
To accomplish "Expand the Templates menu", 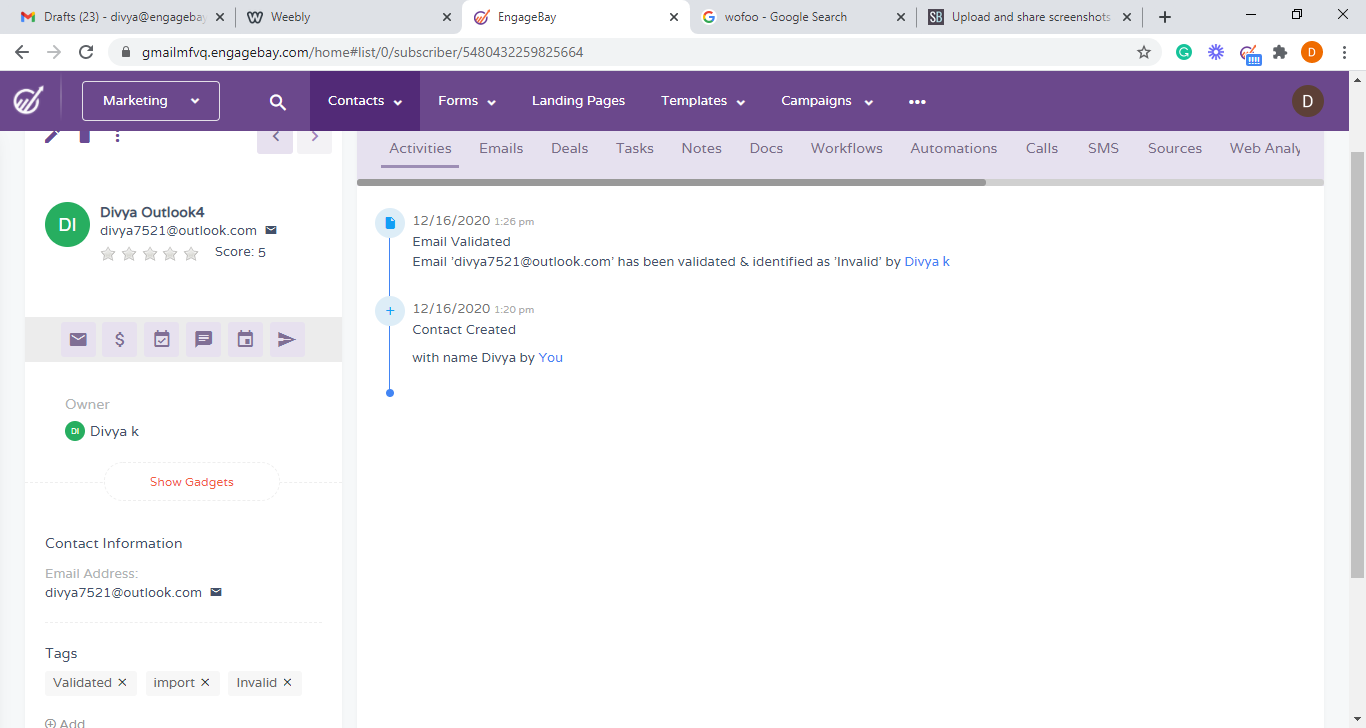I will [703, 101].
